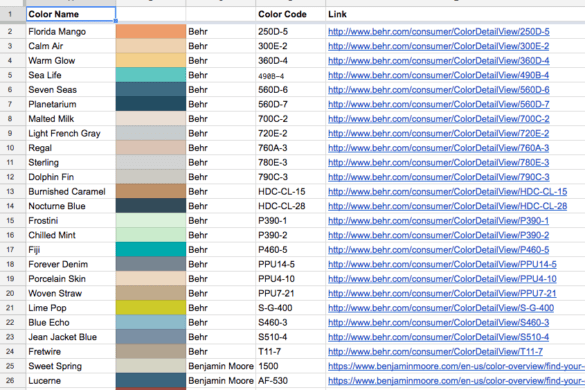Viewport: 585px width, 390px height.
Task: Click the Fiji turquoise swatch cell
Action: (151, 250)
